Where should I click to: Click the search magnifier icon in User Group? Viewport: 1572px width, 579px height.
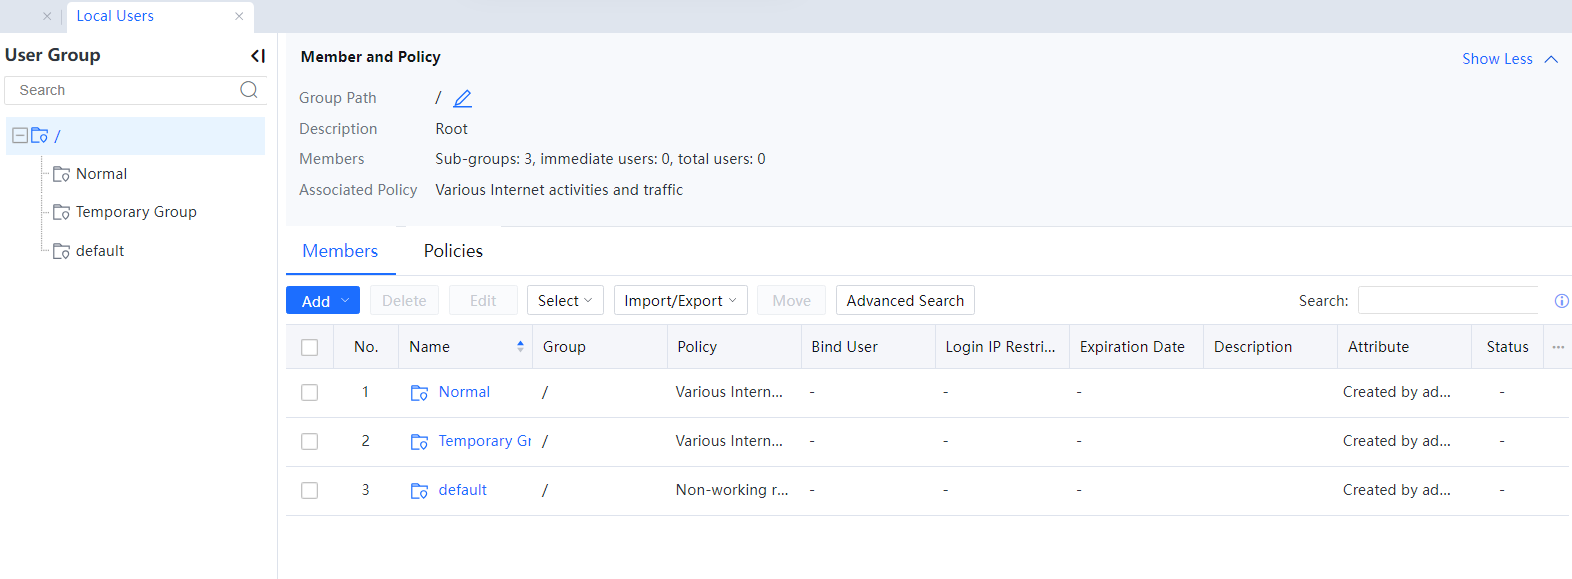249,90
